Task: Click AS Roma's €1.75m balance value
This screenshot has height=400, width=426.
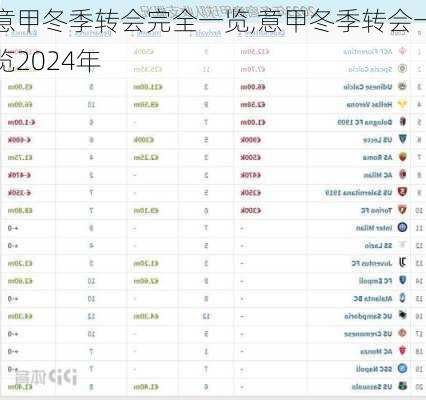Action: [x=20, y=157]
